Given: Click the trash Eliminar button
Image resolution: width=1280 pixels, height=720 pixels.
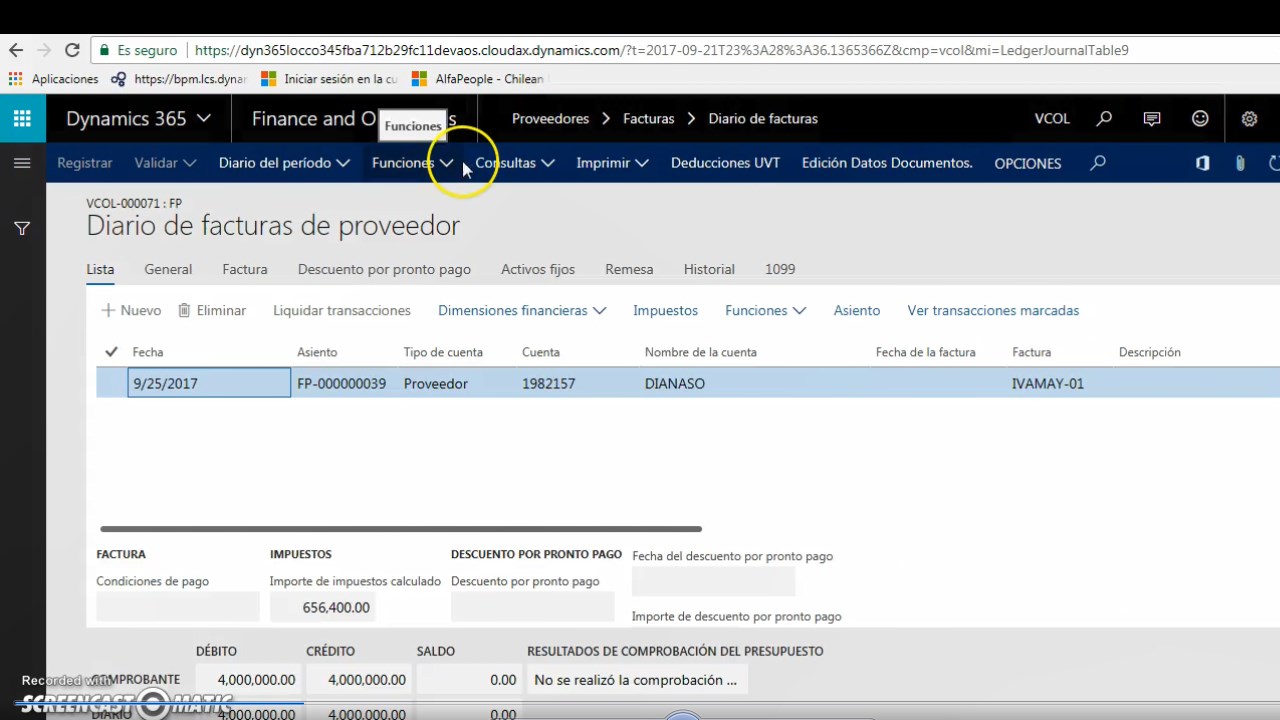Looking at the screenshot, I should pos(212,310).
